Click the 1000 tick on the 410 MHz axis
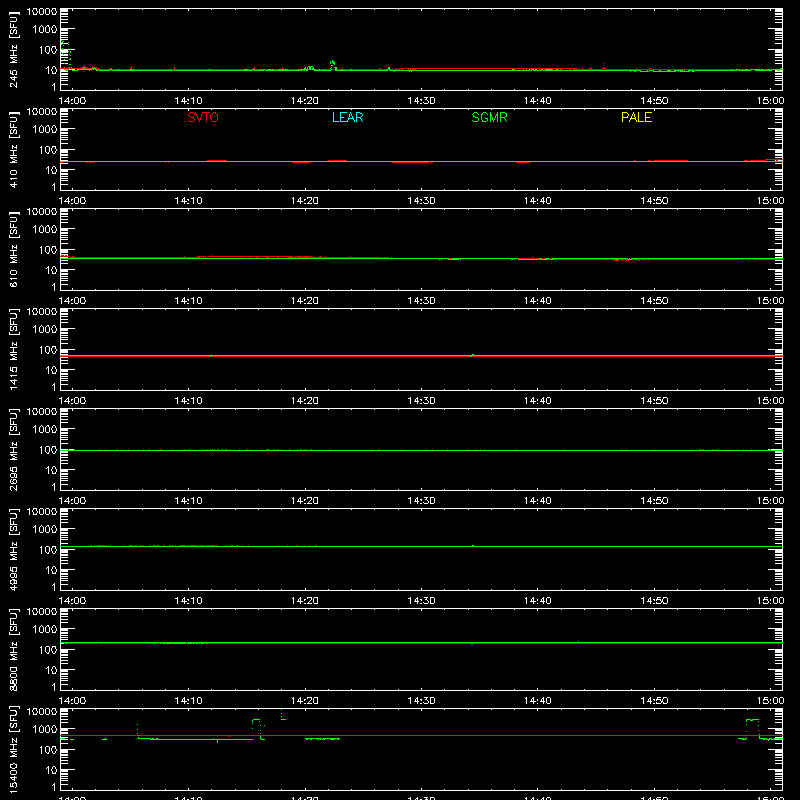The image size is (800, 800). point(45,129)
